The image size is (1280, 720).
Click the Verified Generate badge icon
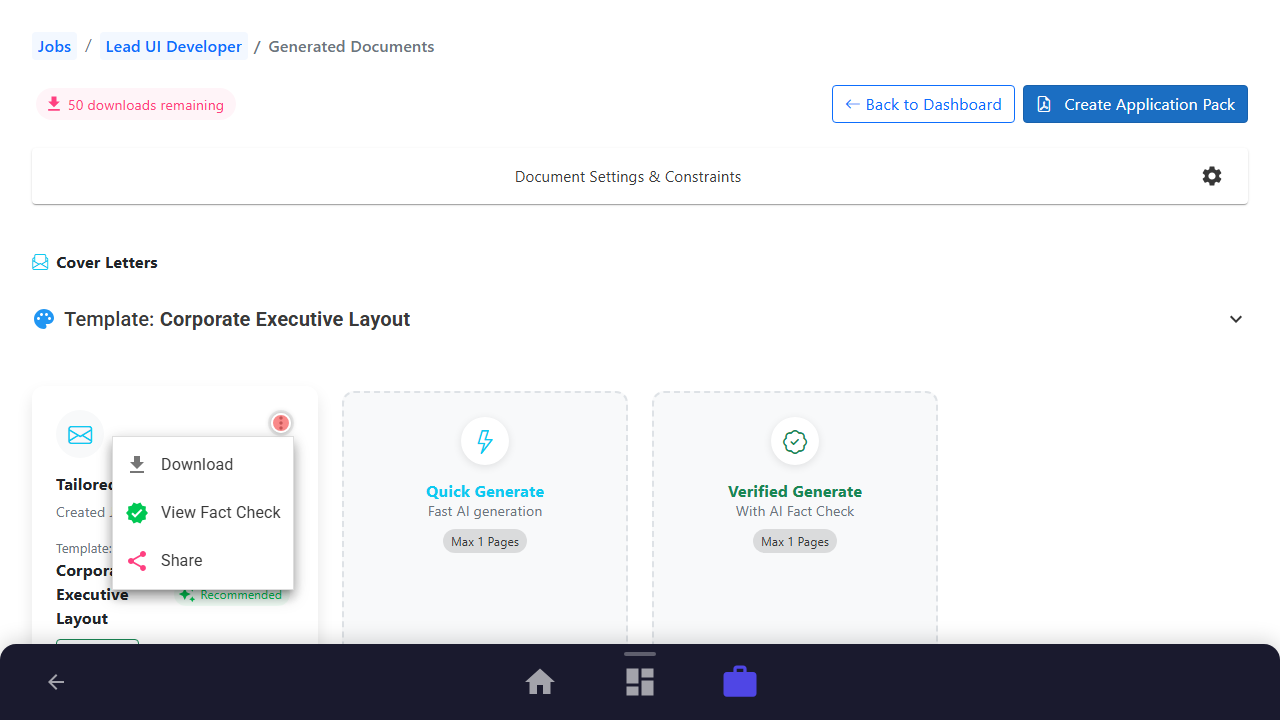(795, 441)
